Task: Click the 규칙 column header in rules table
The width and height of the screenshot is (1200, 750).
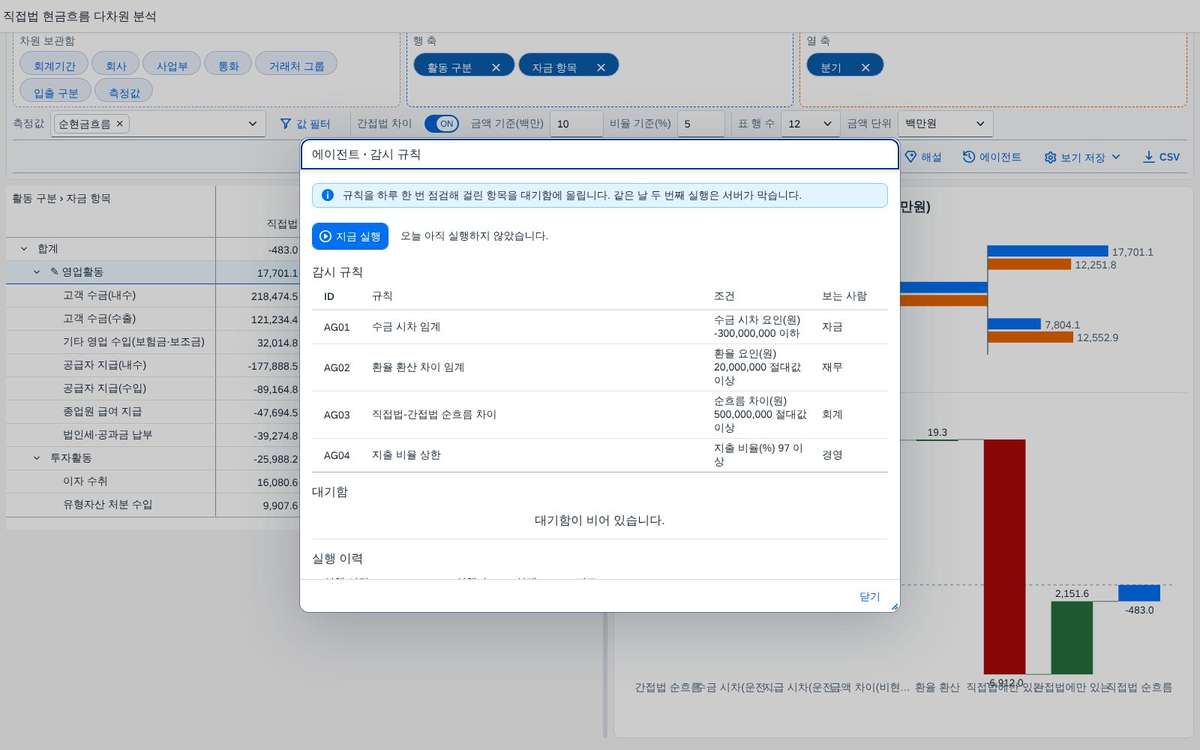Action: pyautogui.click(x=382, y=297)
